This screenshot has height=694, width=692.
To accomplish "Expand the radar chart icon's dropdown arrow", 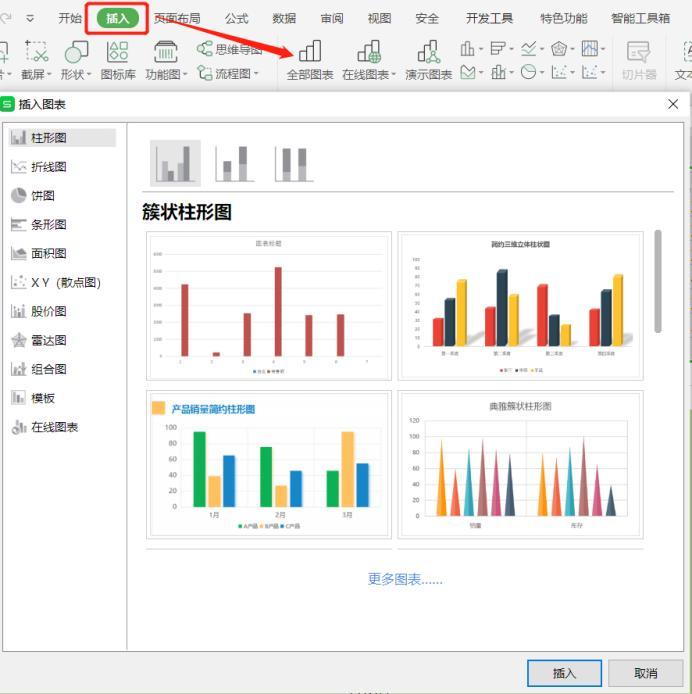I will coord(572,49).
